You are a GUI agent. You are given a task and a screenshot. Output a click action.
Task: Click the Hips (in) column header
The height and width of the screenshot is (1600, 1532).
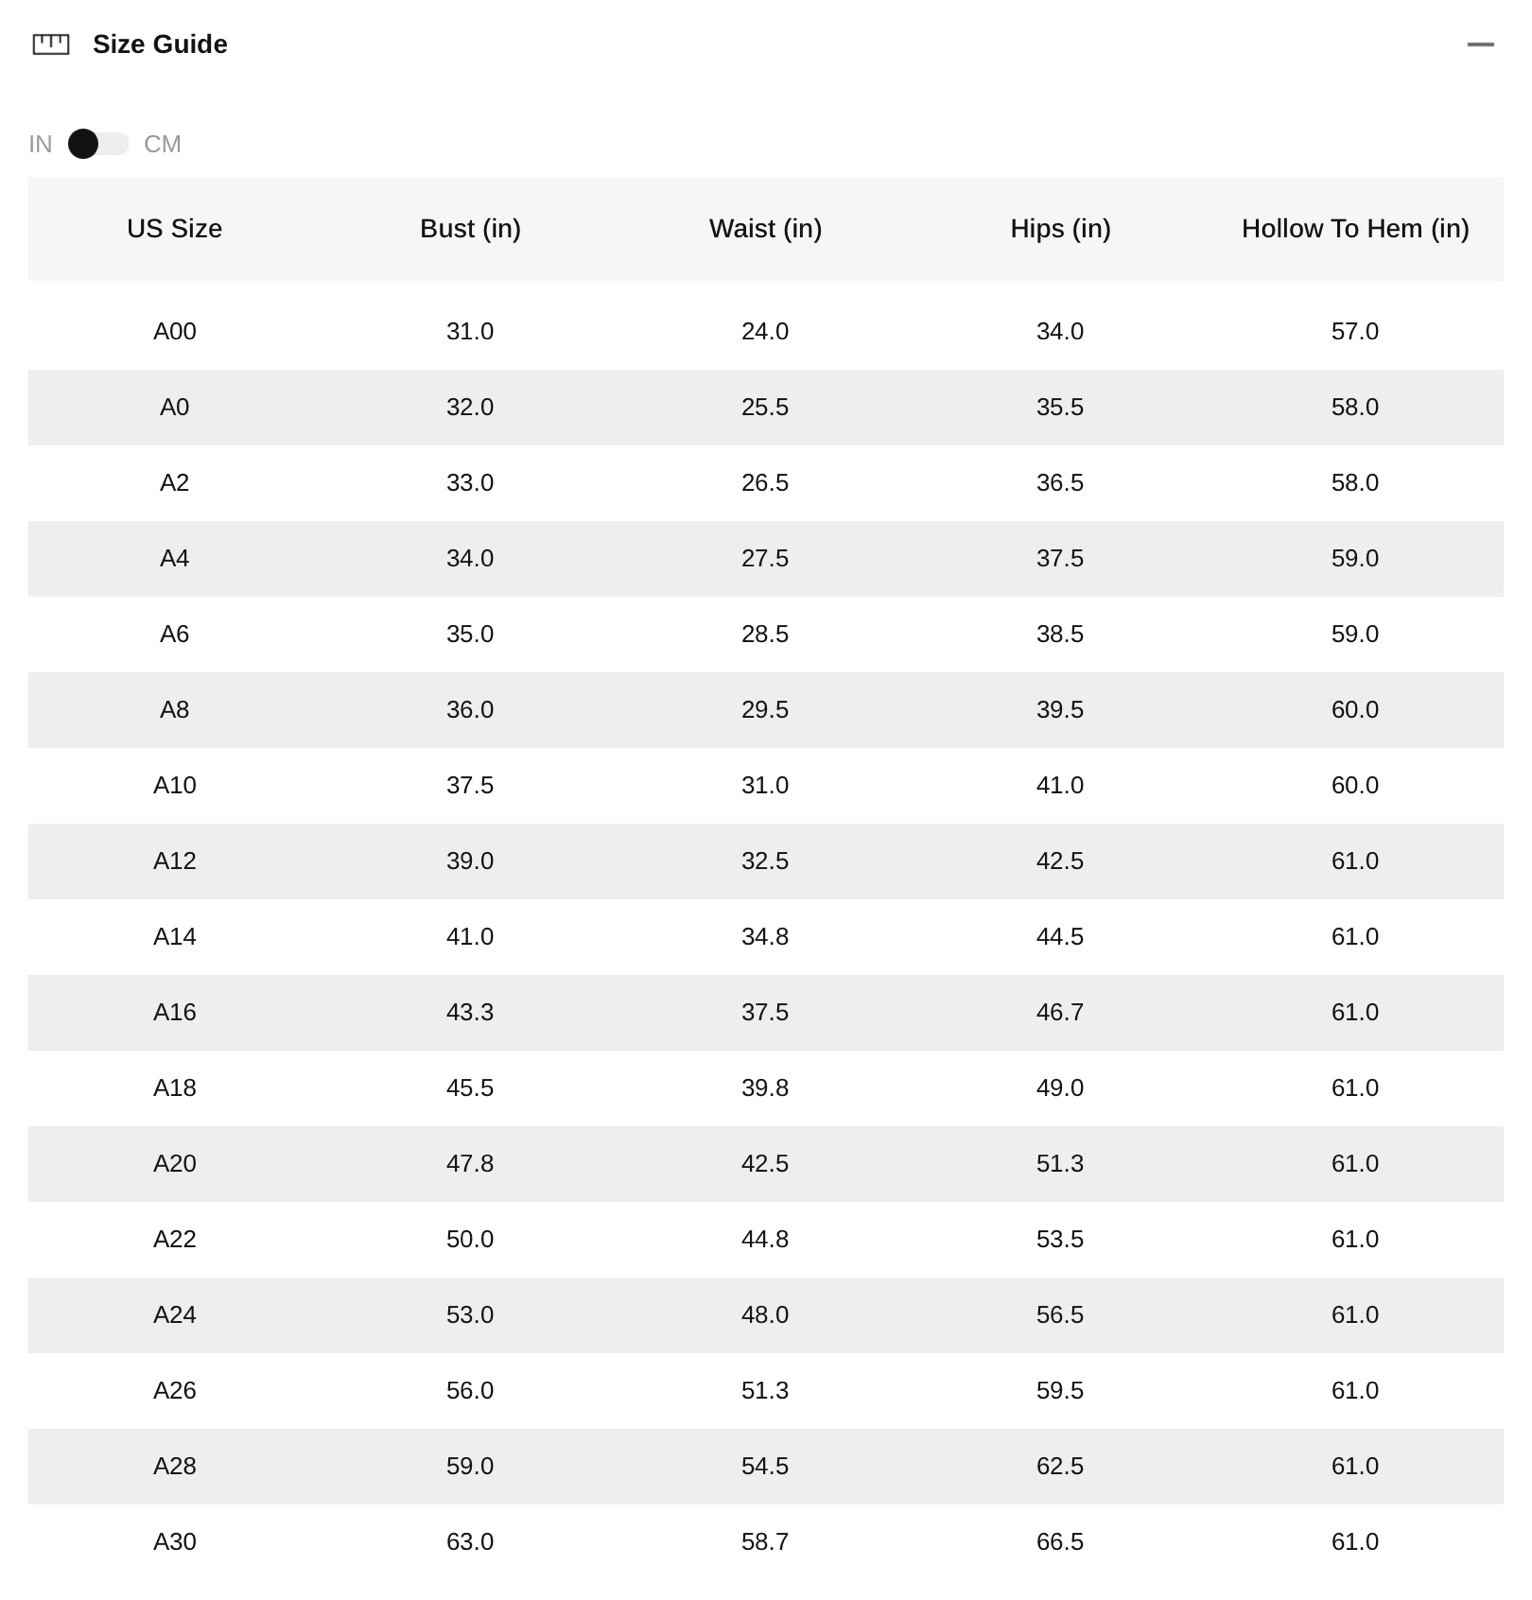1060,228
